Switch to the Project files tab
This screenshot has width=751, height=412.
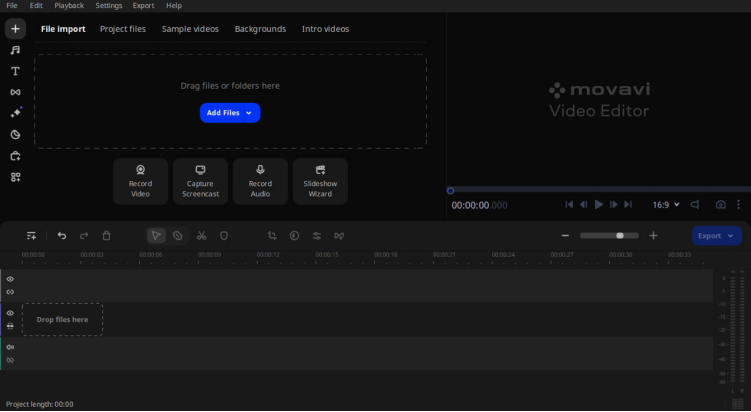click(x=123, y=29)
